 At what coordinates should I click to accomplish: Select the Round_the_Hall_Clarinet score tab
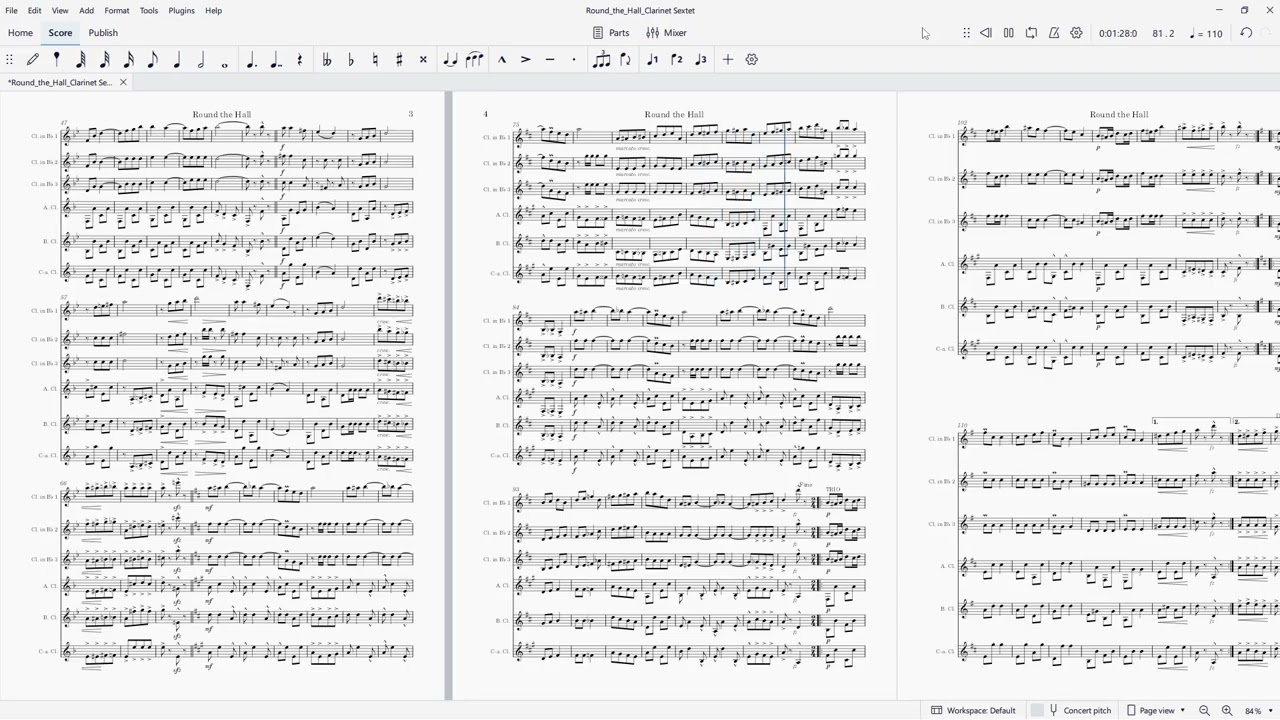(60, 82)
